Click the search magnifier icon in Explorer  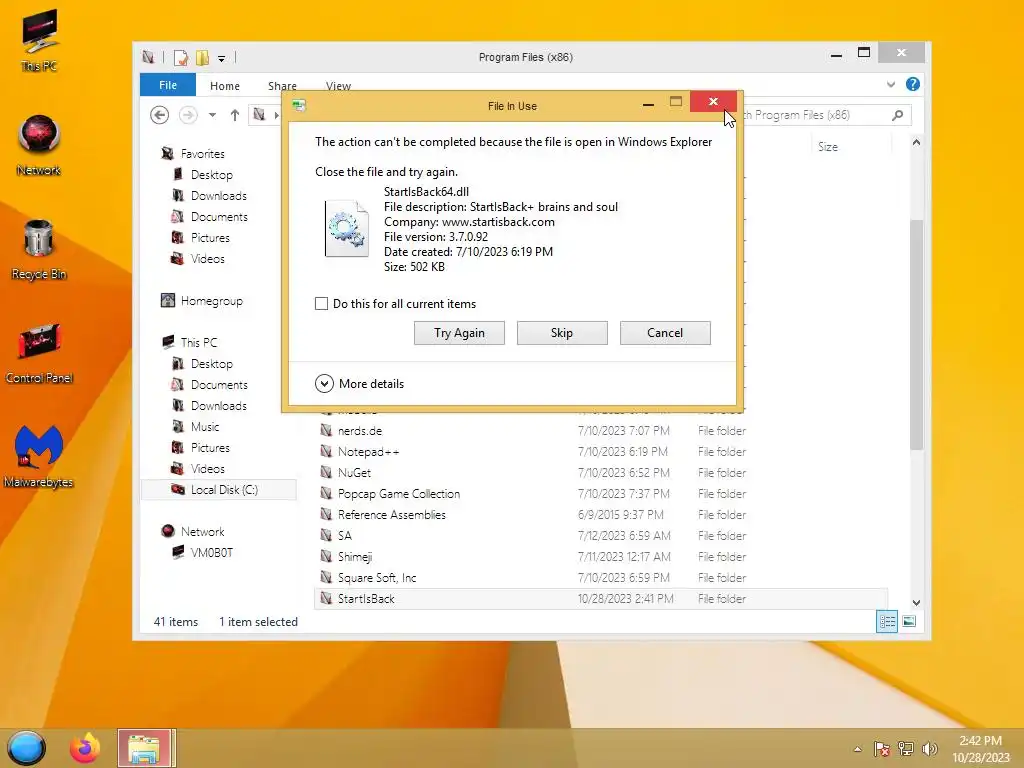click(x=898, y=115)
